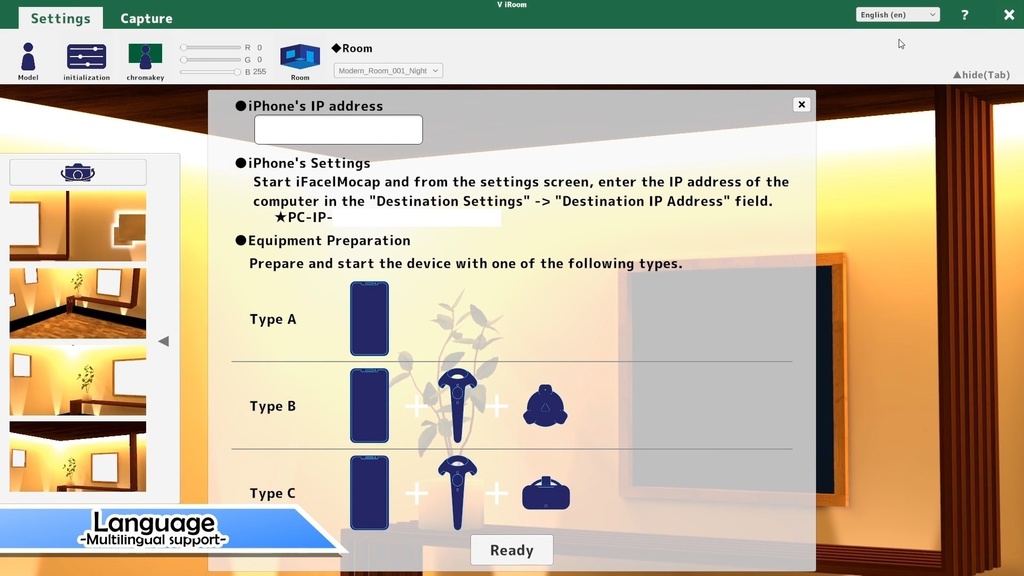Open the English (en) language dropdown
This screenshot has width=1024, height=576.
pos(896,13)
